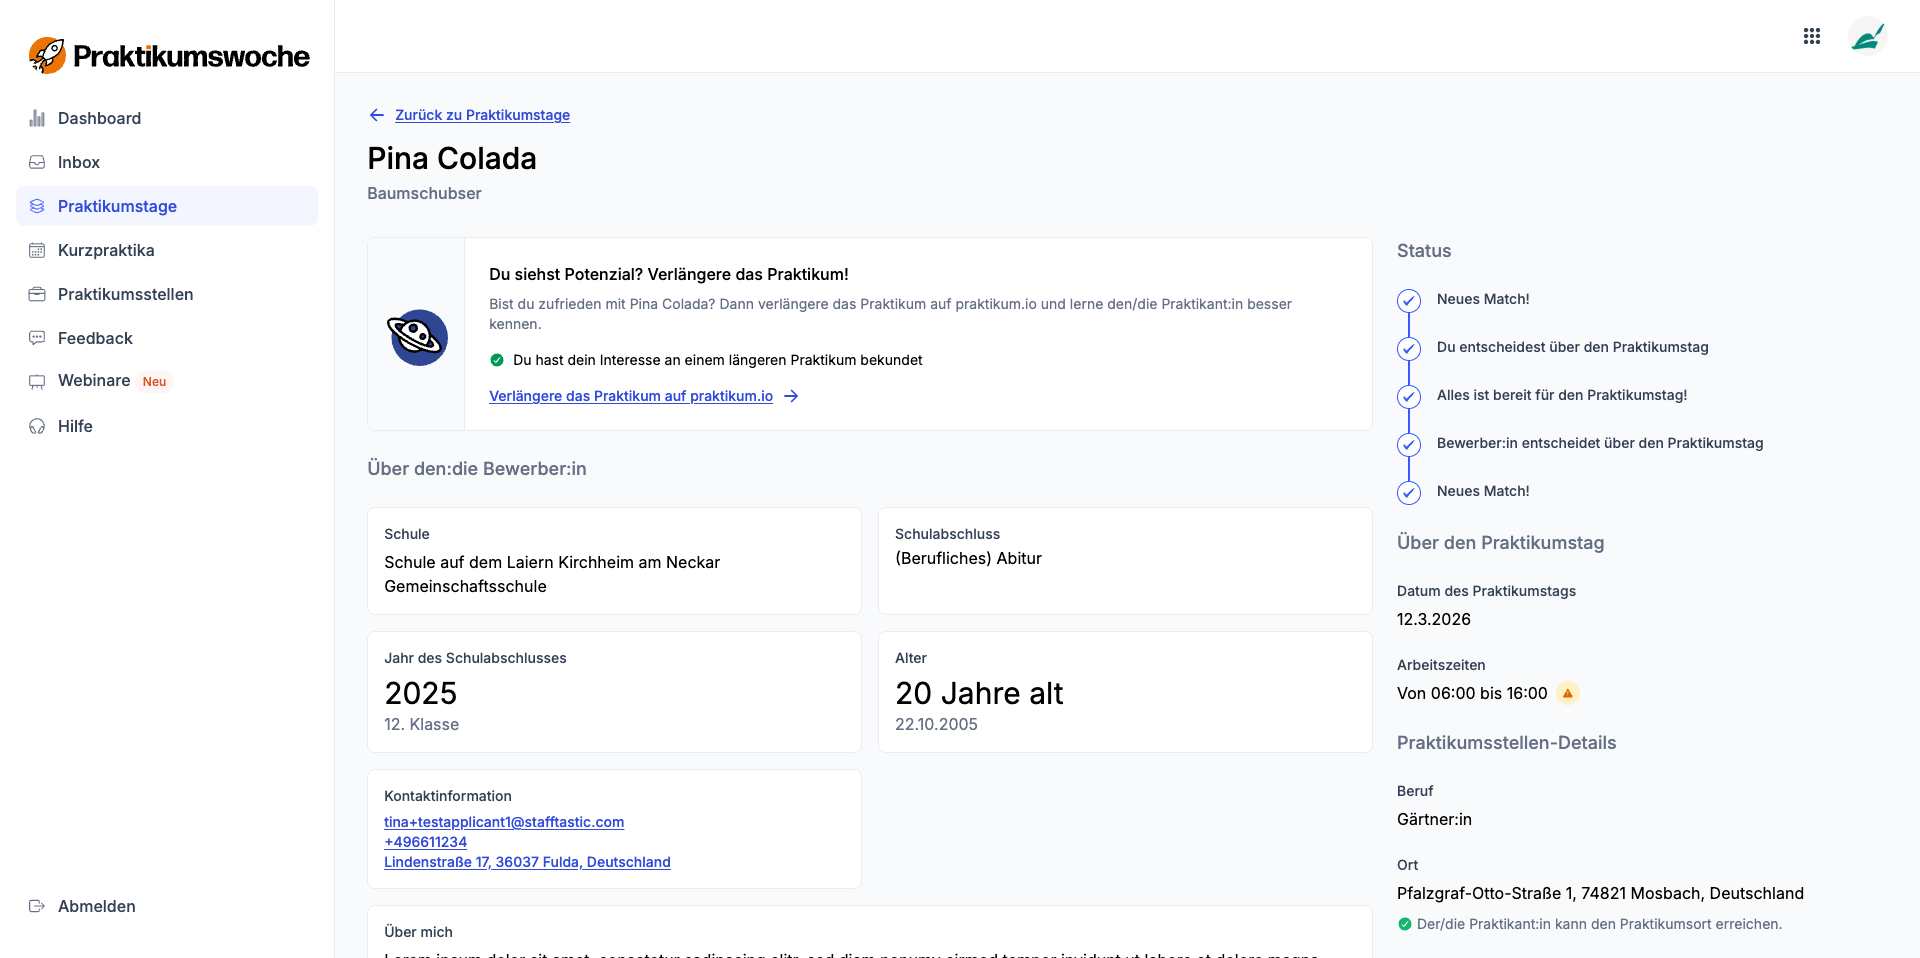
Task: Click the back arrow icon
Action: 377,115
